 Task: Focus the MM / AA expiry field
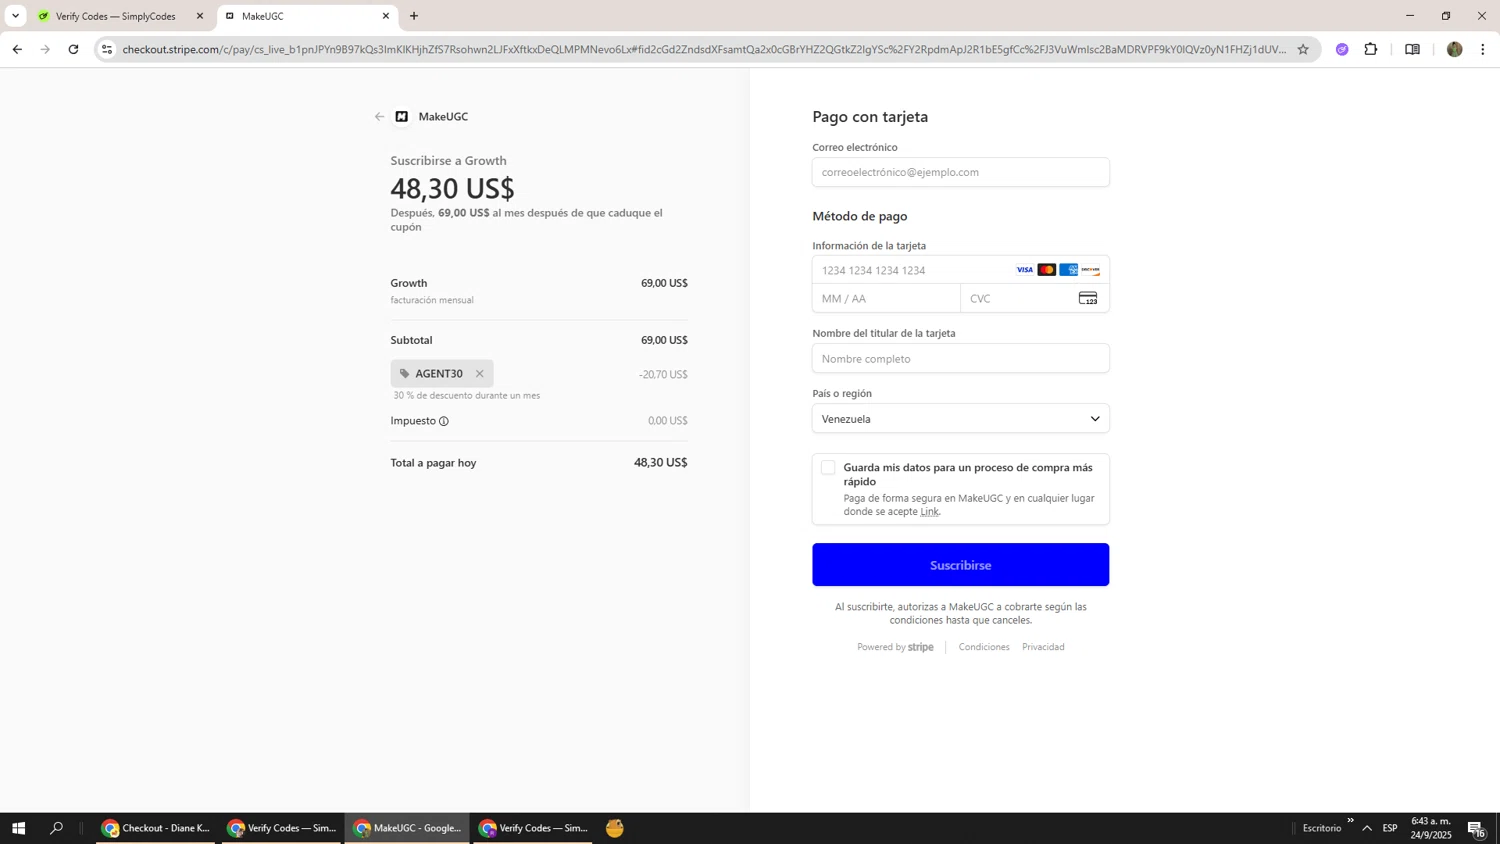coord(886,298)
